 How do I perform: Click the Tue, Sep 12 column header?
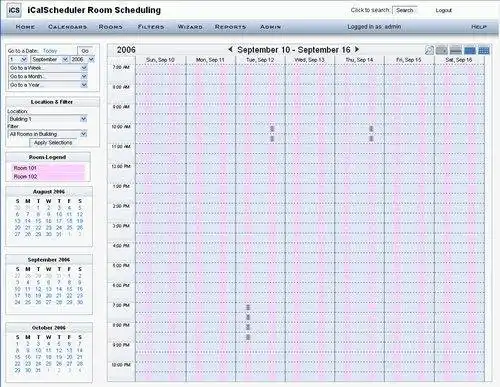pyautogui.click(x=260, y=60)
